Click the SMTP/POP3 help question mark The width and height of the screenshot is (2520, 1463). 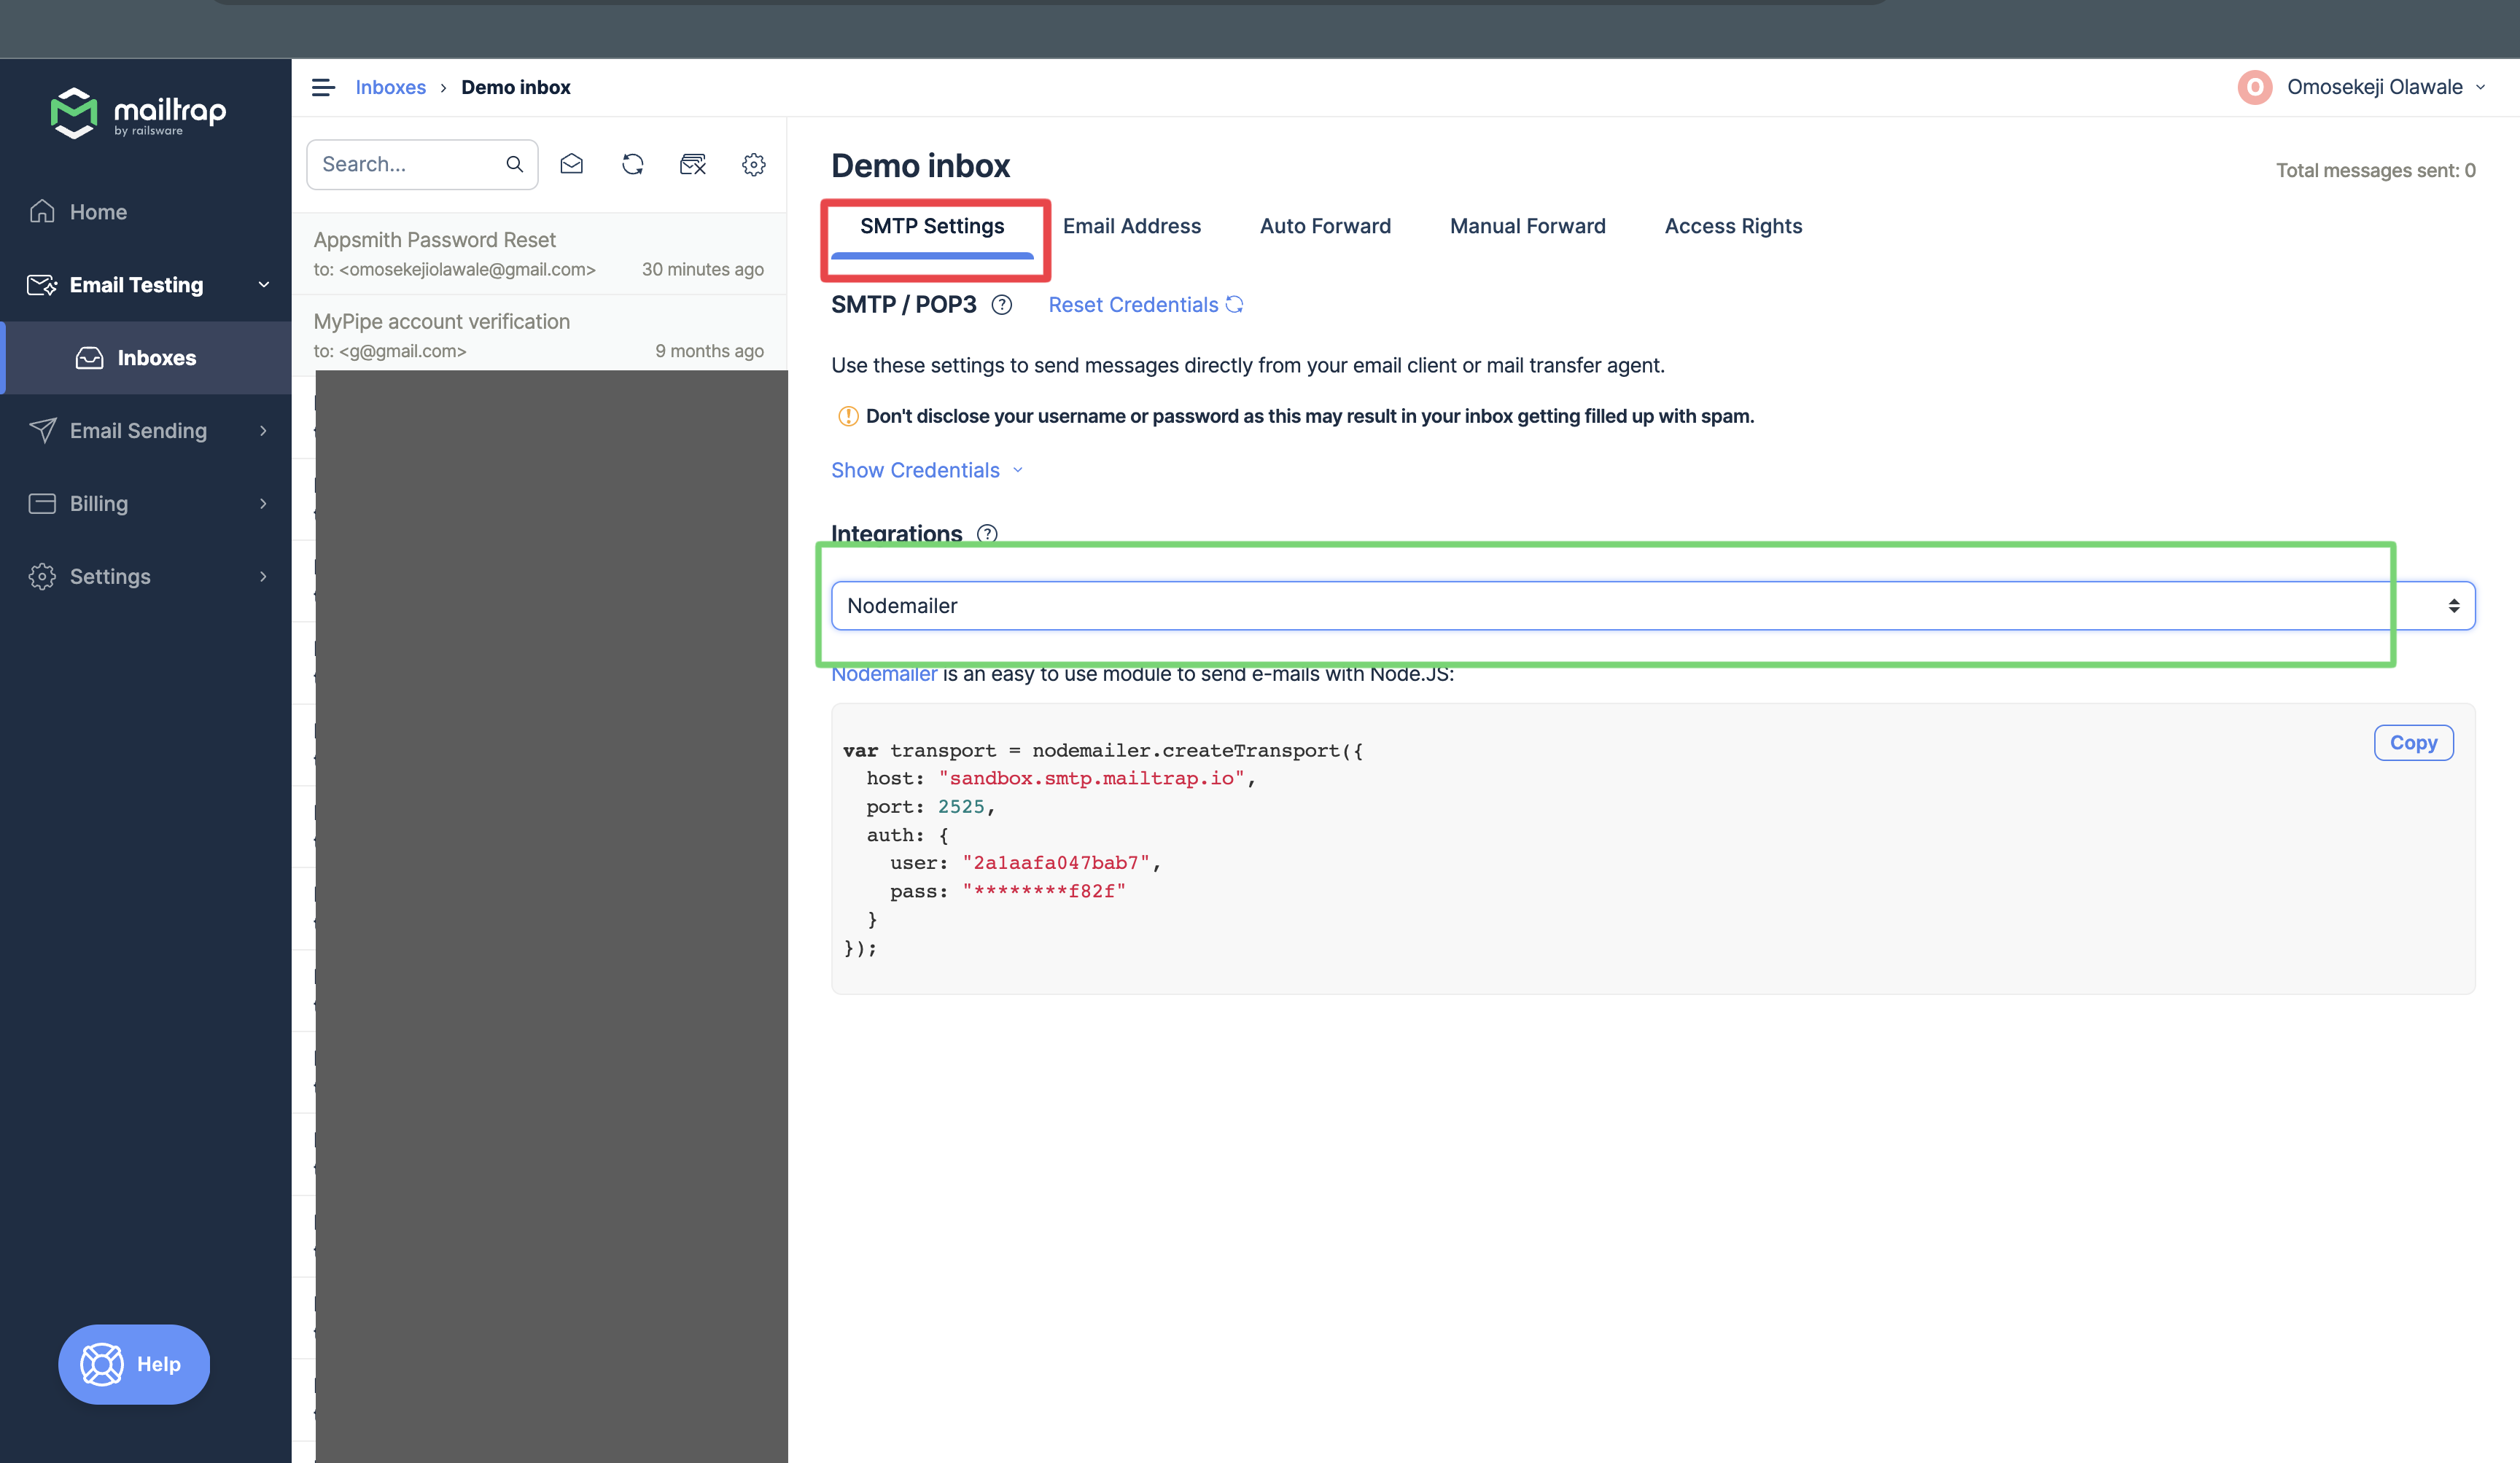tap(1000, 305)
